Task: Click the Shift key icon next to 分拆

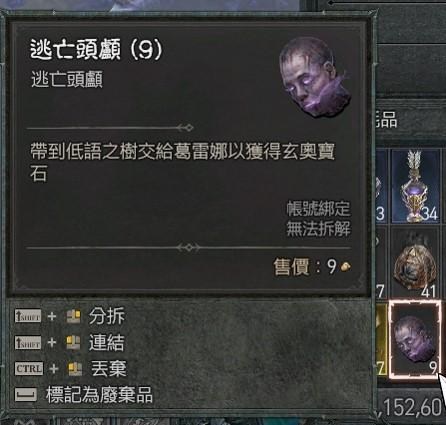Action: [x=28, y=316]
